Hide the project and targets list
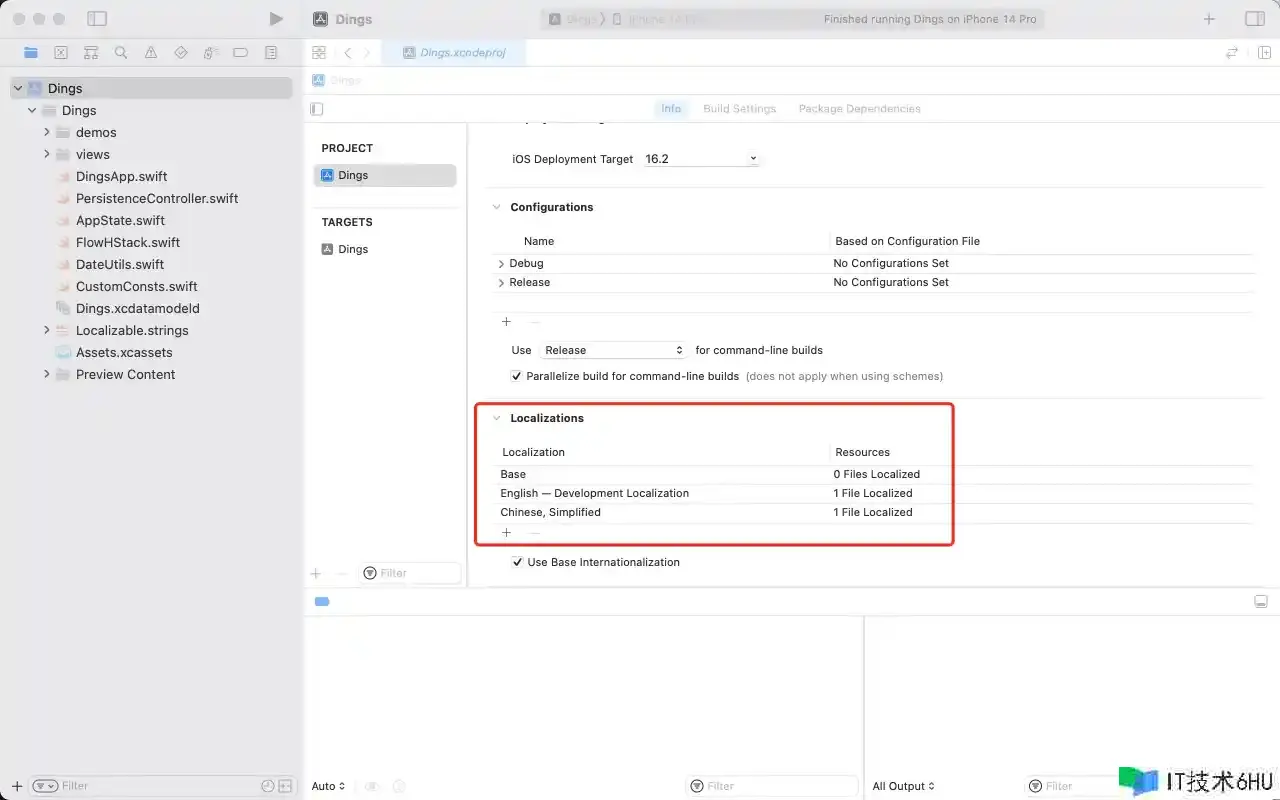 (x=317, y=109)
